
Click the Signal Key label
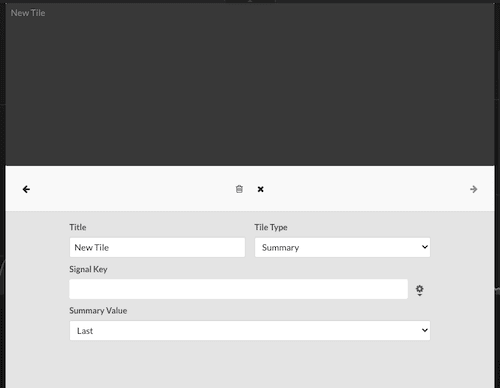click(88, 269)
